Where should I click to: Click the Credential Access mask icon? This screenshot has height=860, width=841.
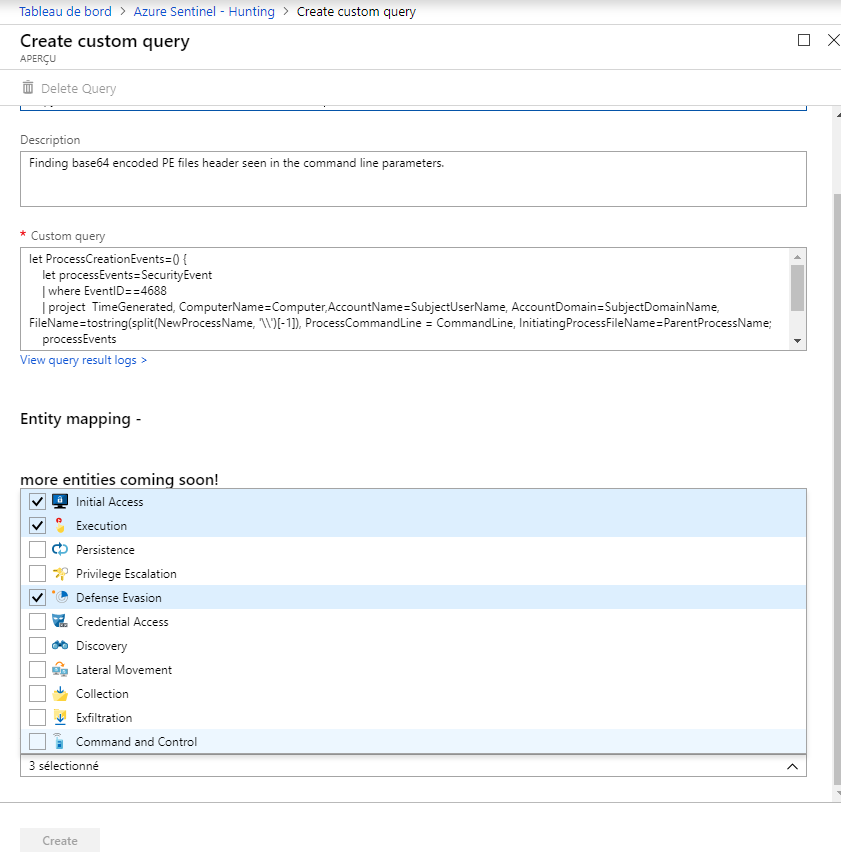click(60, 621)
